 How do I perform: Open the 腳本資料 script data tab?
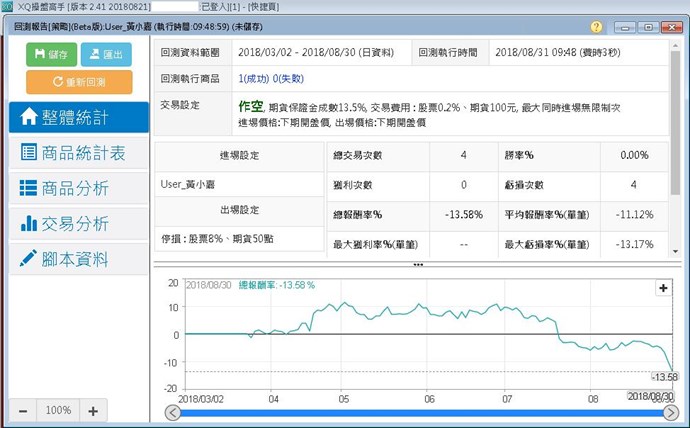click(76, 258)
